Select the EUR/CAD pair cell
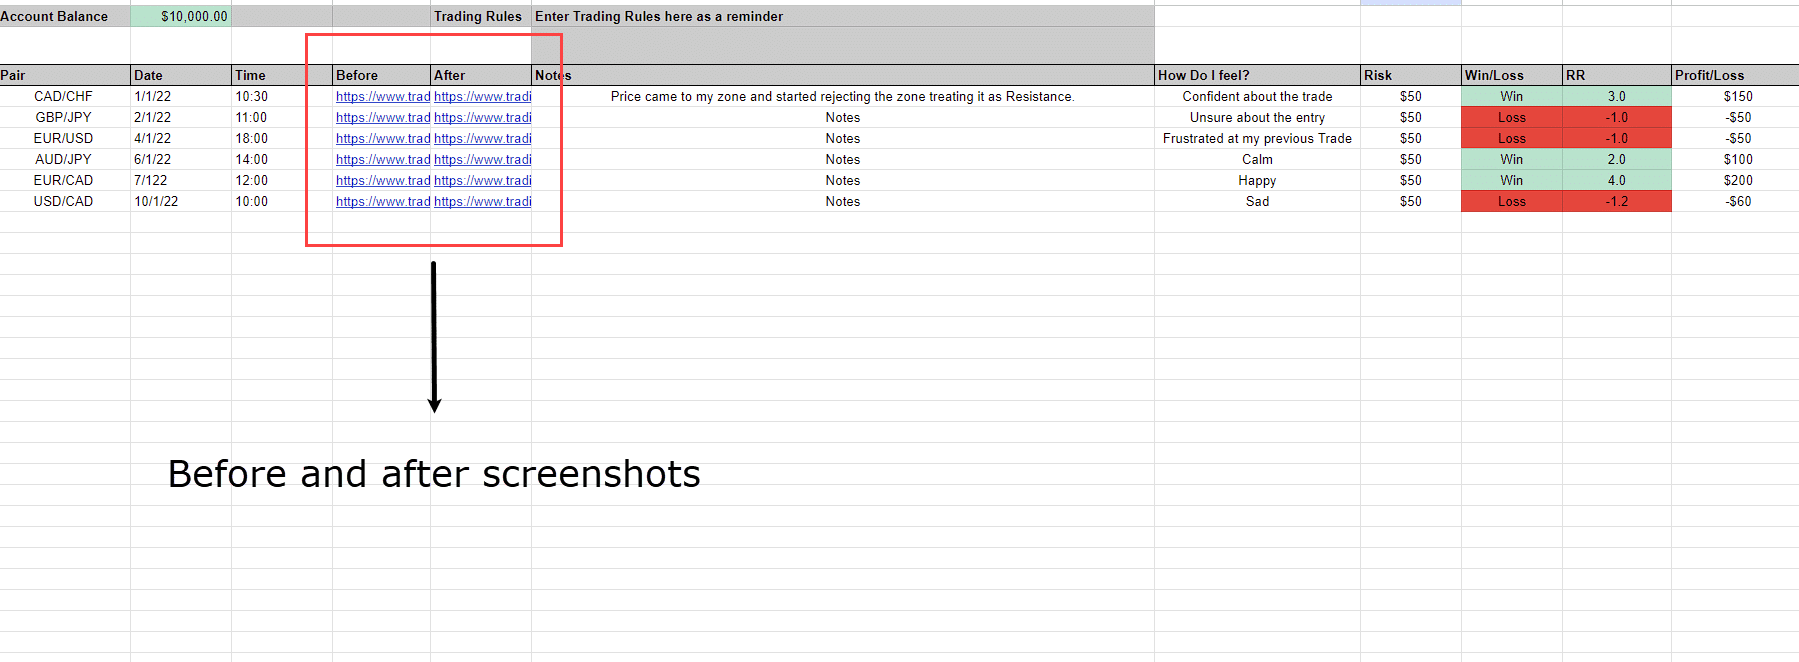The image size is (1799, 662). [65, 181]
